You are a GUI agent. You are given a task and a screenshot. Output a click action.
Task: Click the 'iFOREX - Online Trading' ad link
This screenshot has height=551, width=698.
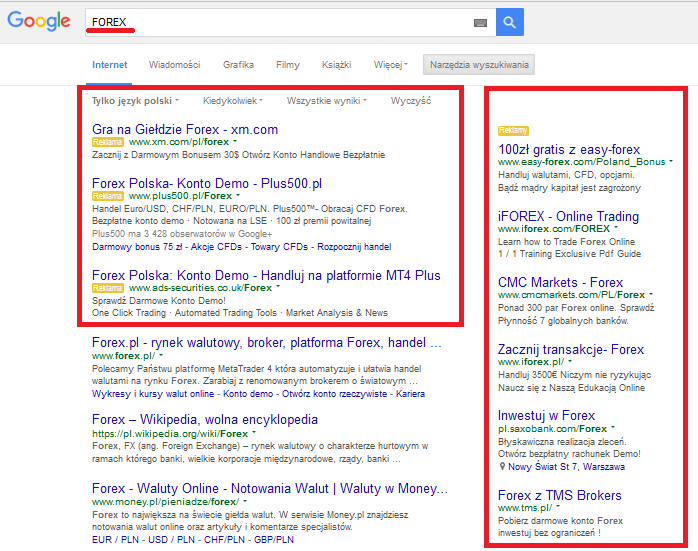click(x=568, y=216)
